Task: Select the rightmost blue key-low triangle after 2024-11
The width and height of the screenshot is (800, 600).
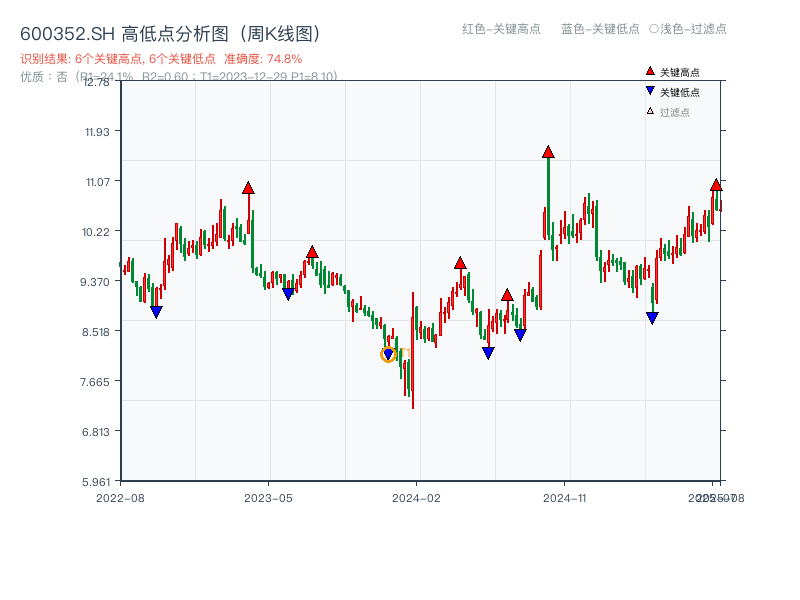Action: coord(652,318)
